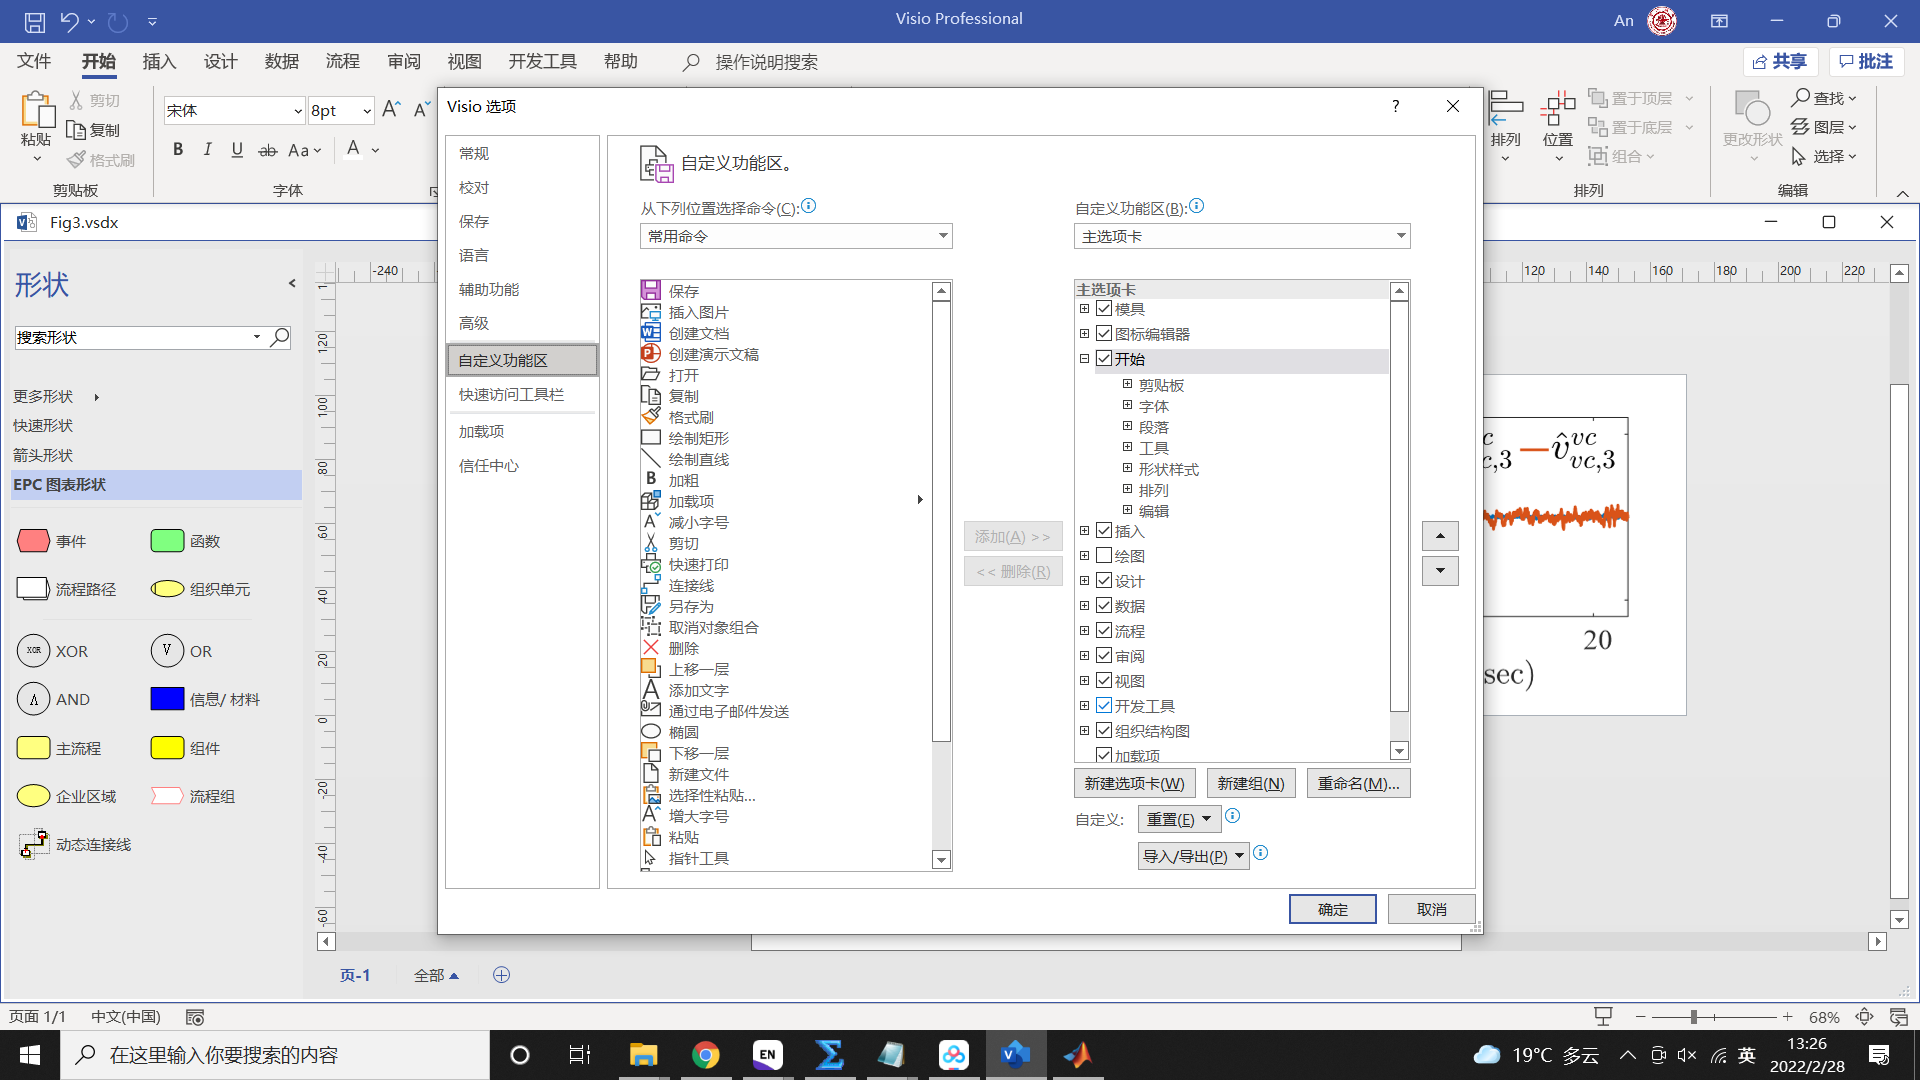This screenshot has height=1080, width=1920.
Task: Click the Undo arrow icon
Action: (x=69, y=21)
